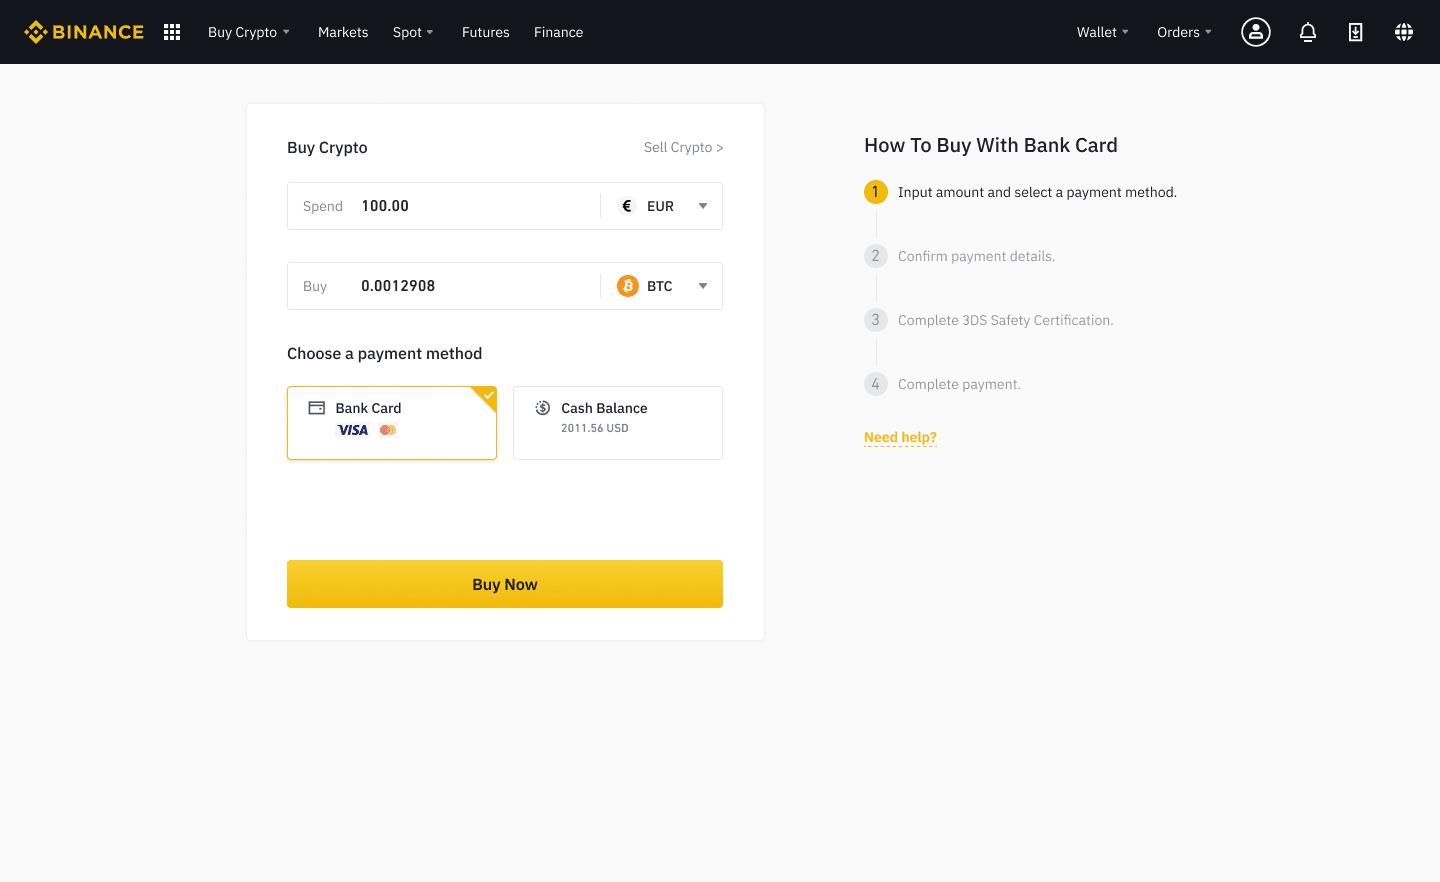This screenshot has width=1440, height=882.
Task: Click step 1 number circle
Action: pos(876,192)
